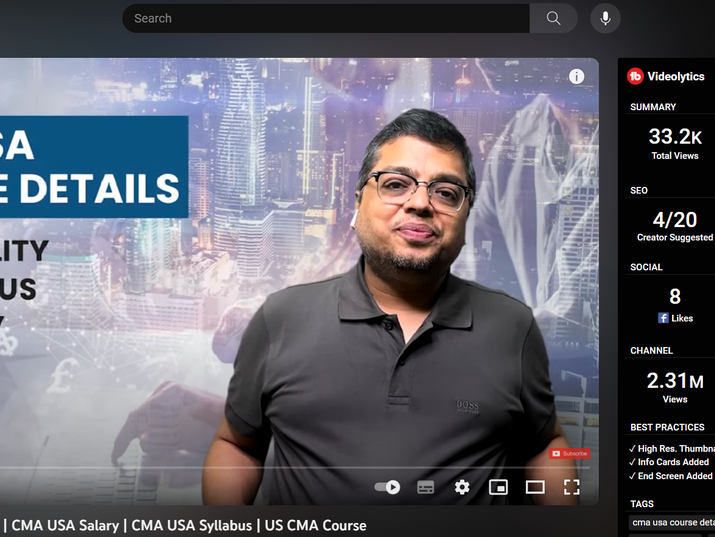The image size is (715, 537).
Task: Enter full screen mode
Action: tap(571, 487)
